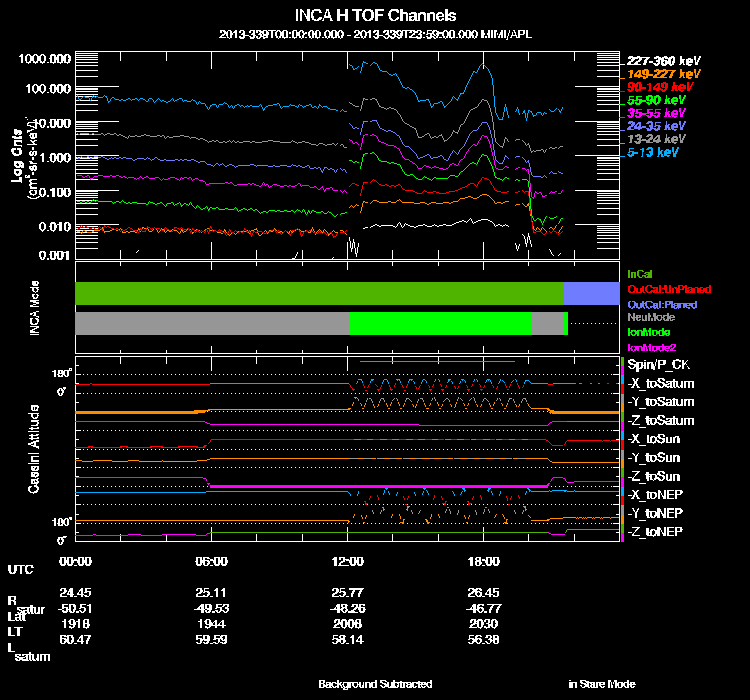
Task: Click the in Stare Mode footer text
Action: (x=601, y=684)
